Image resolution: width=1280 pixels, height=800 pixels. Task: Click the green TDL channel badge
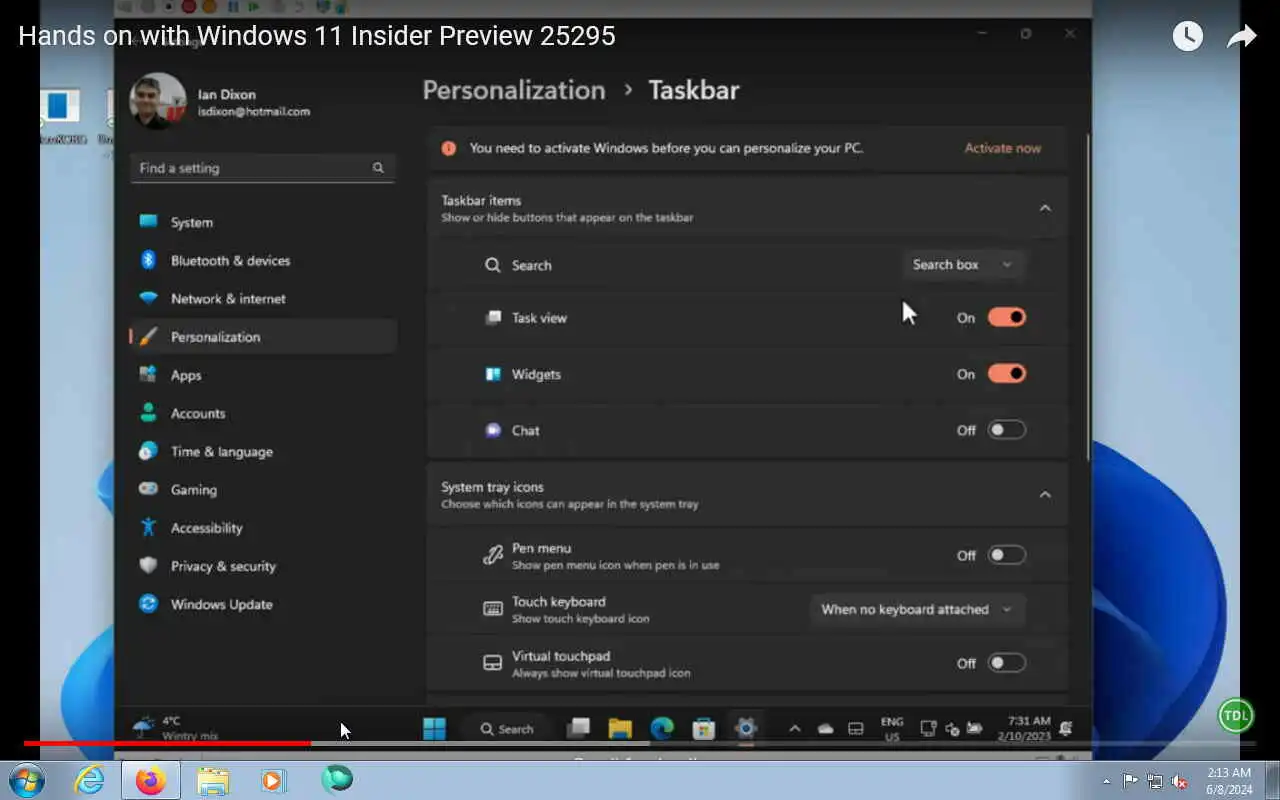point(1236,715)
